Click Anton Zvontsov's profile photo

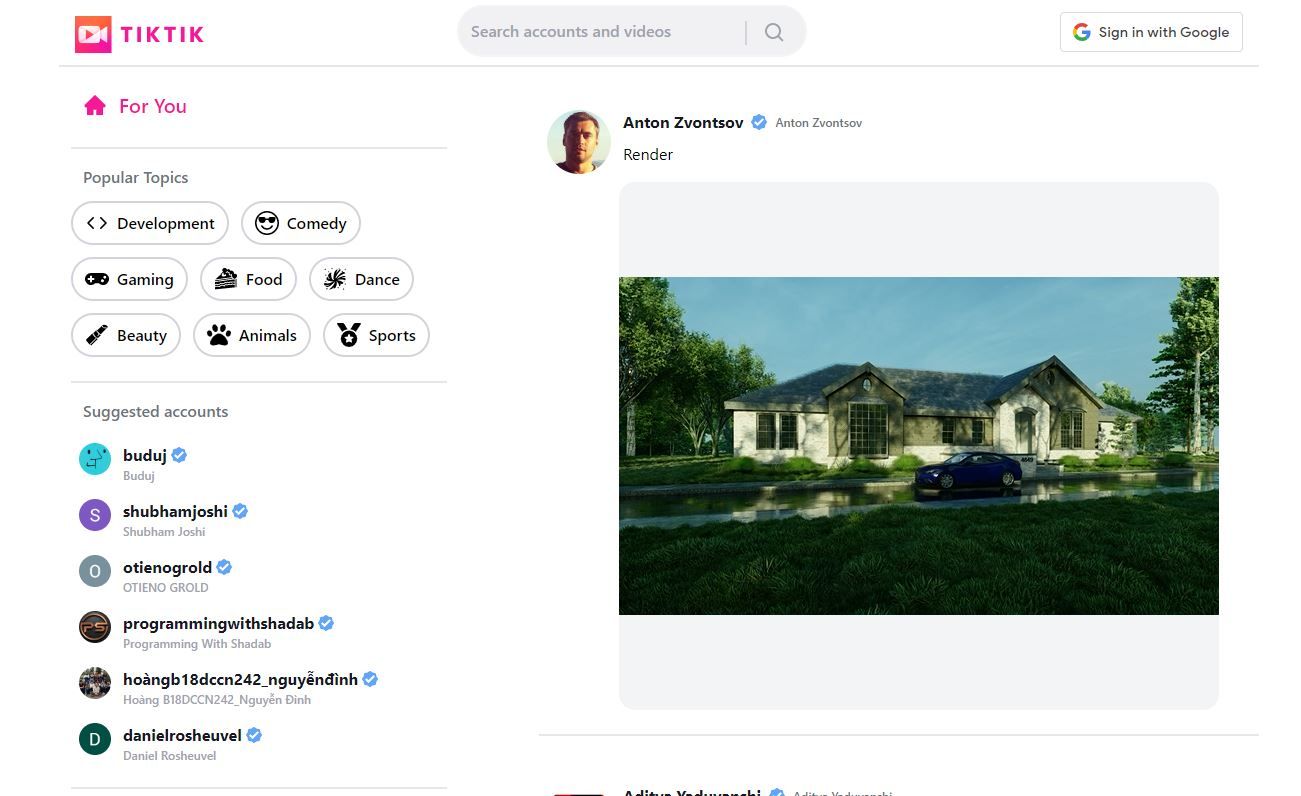tap(579, 142)
